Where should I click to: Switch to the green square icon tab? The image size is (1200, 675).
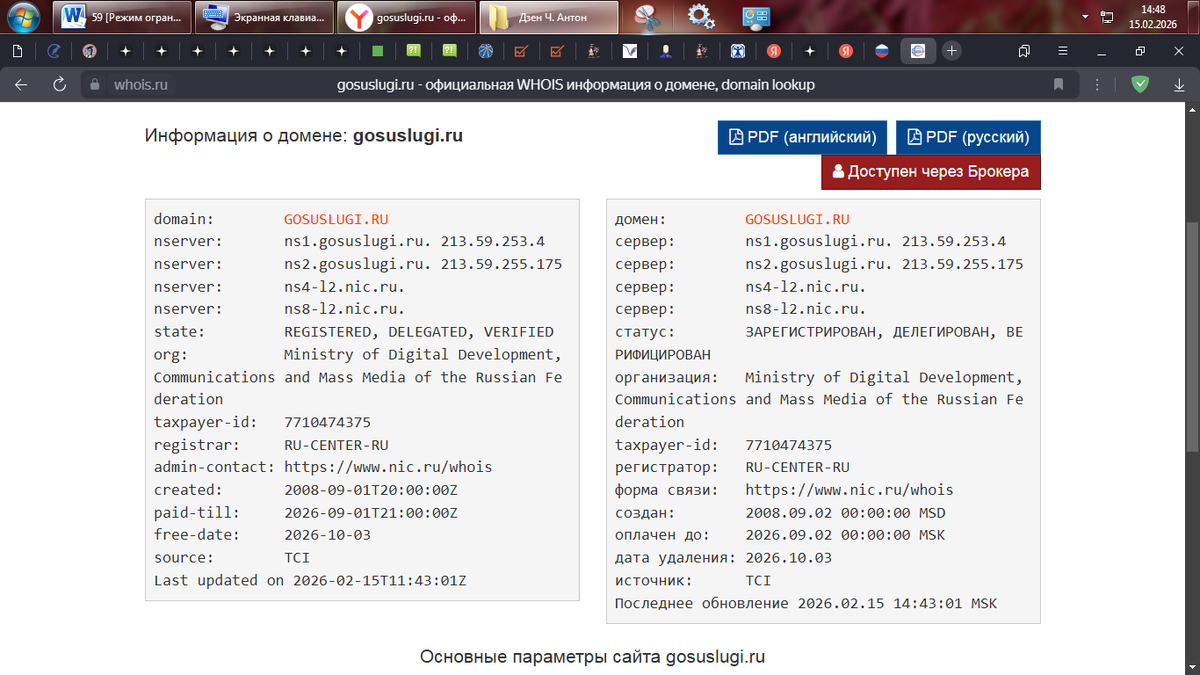[378, 50]
